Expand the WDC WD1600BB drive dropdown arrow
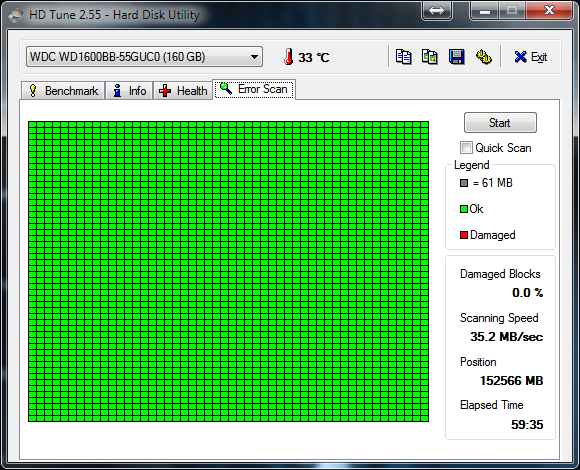Viewport: 580px width, 470px height. coord(254,57)
